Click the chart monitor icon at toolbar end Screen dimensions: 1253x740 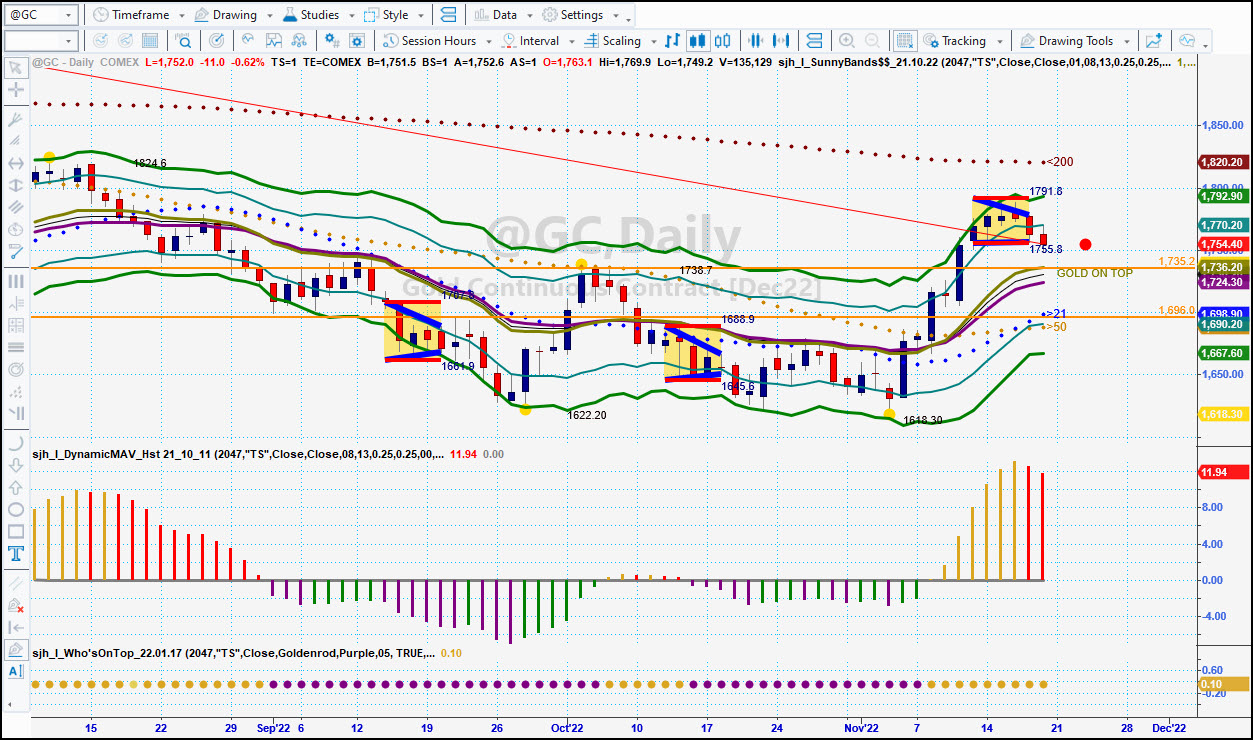tap(1187, 41)
